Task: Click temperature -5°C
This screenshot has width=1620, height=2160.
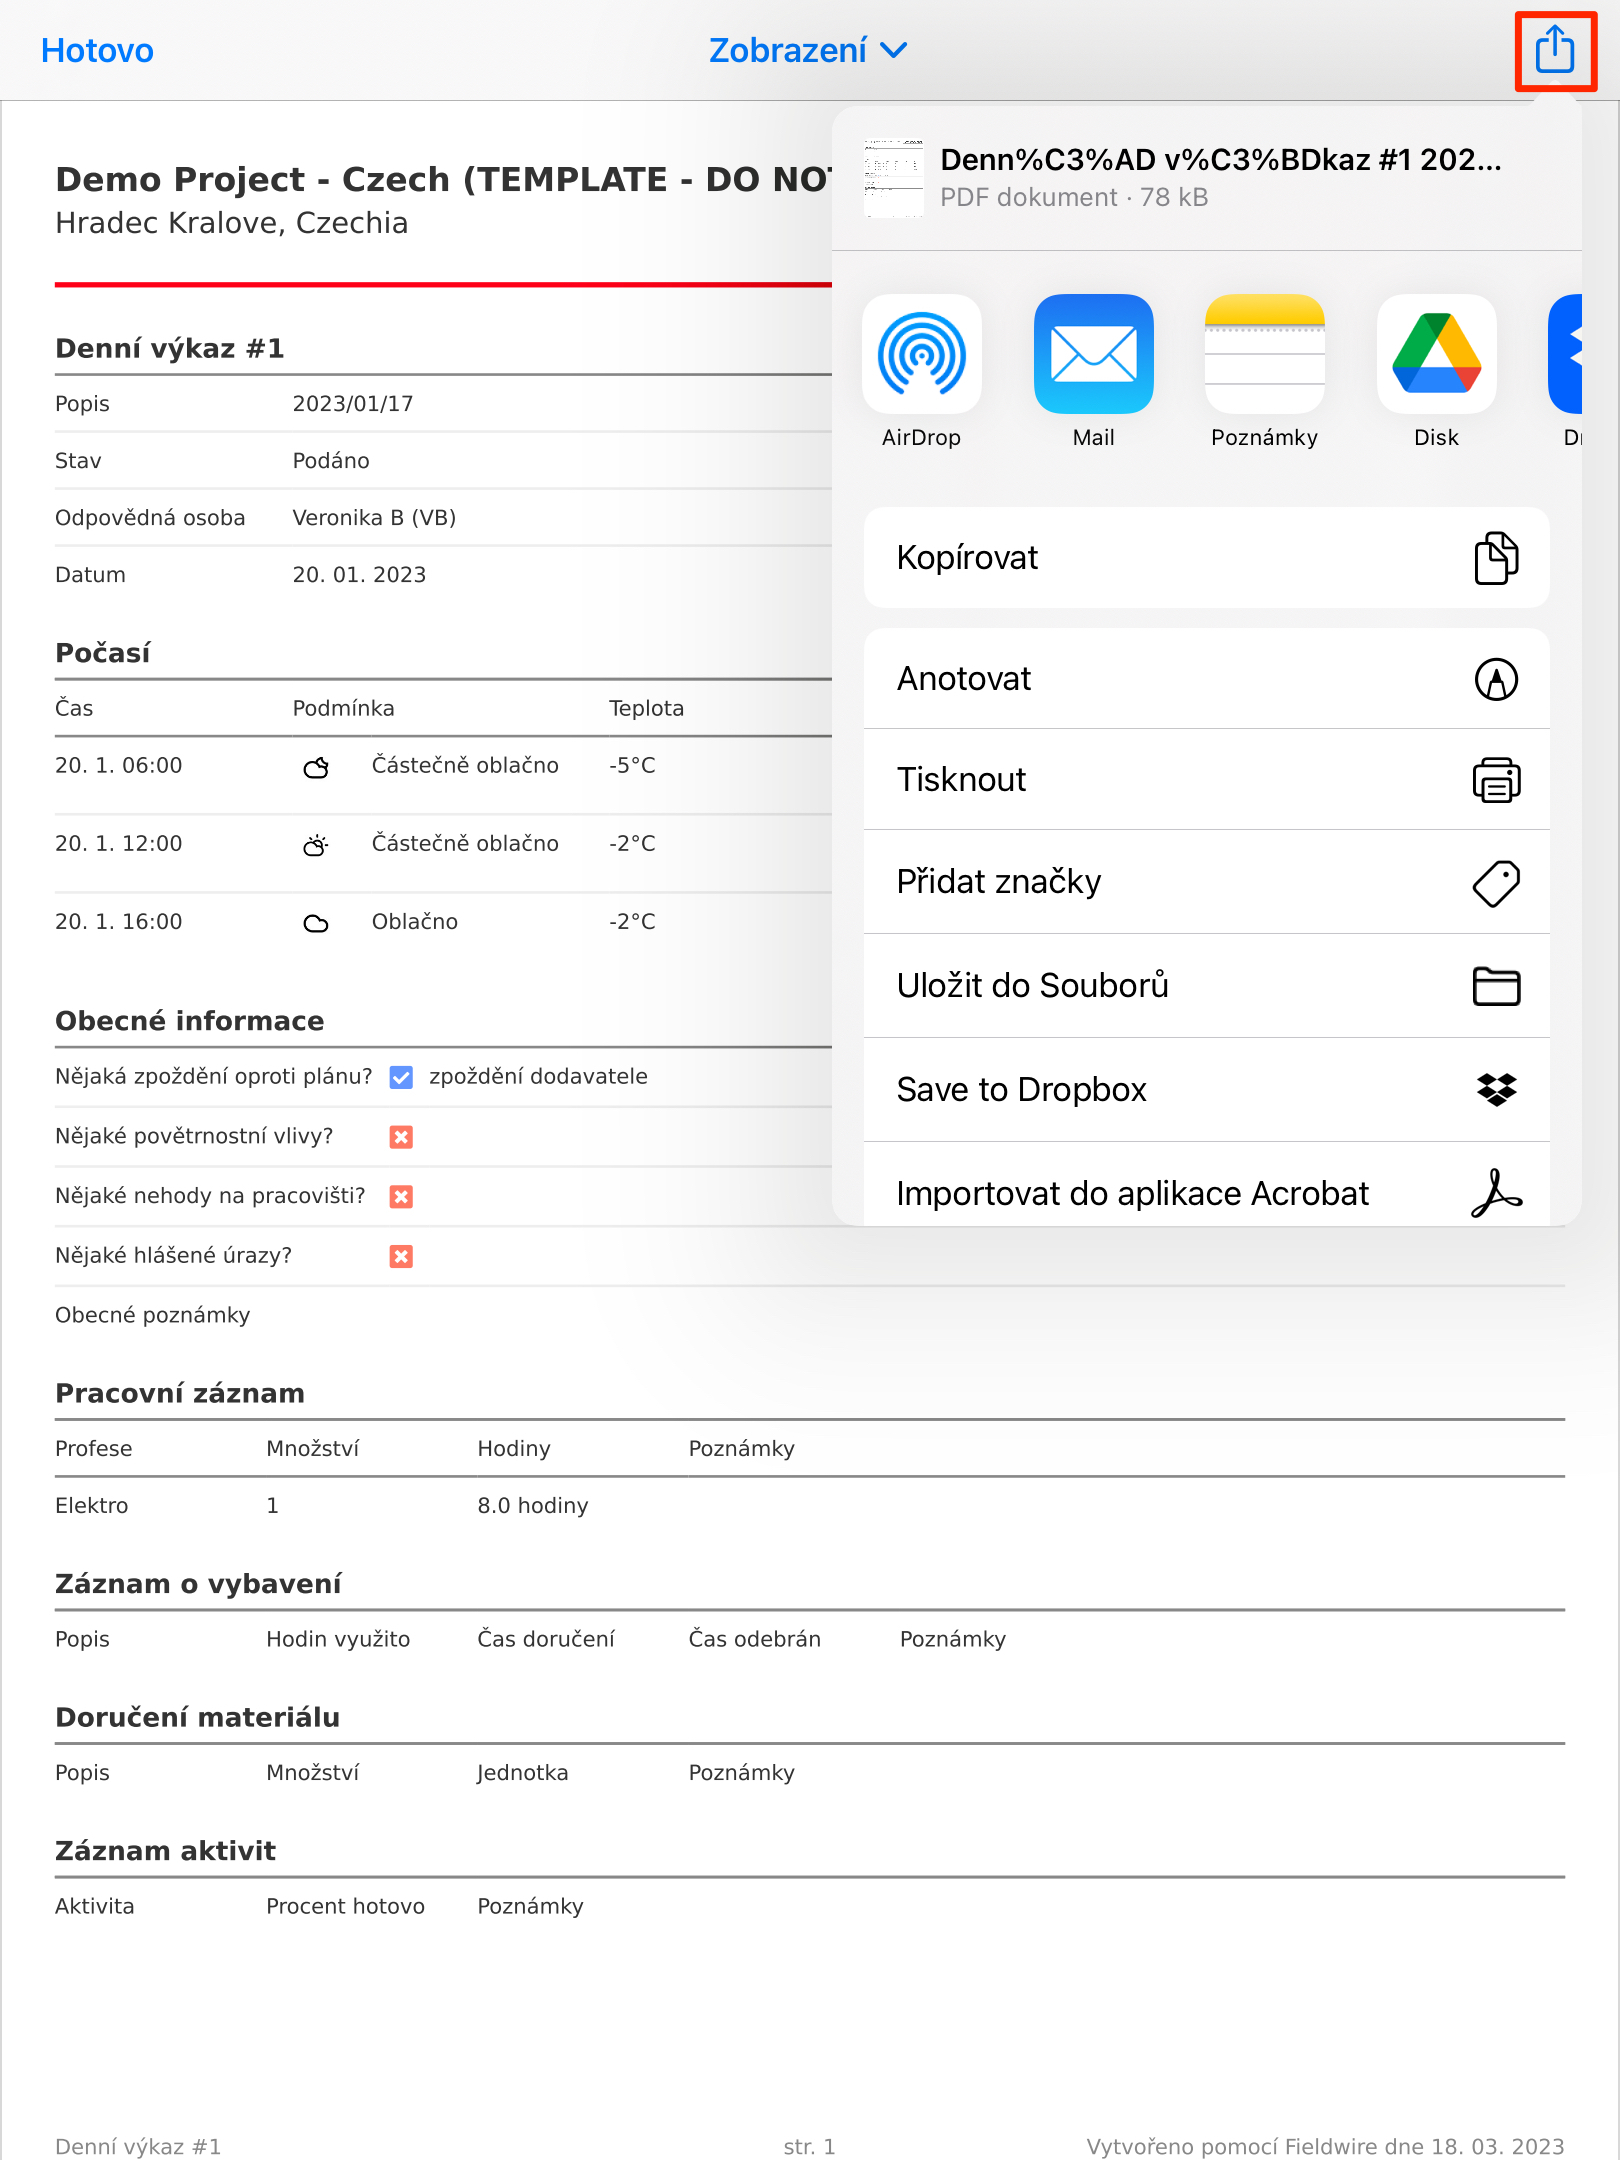Action: click(x=632, y=765)
